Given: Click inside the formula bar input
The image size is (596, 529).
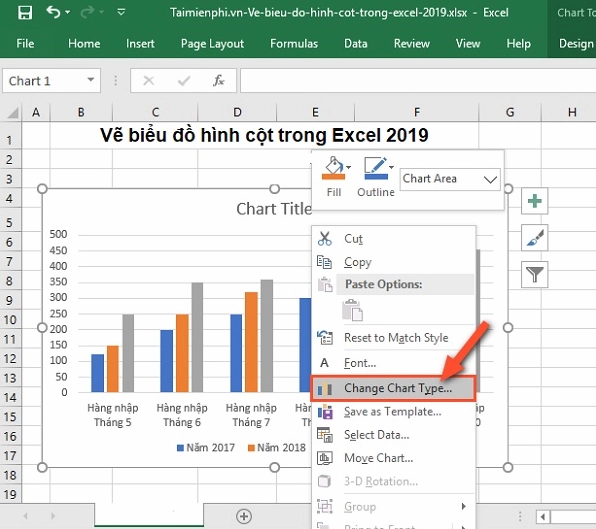Looking at the screenshot, I should [418, 81].
